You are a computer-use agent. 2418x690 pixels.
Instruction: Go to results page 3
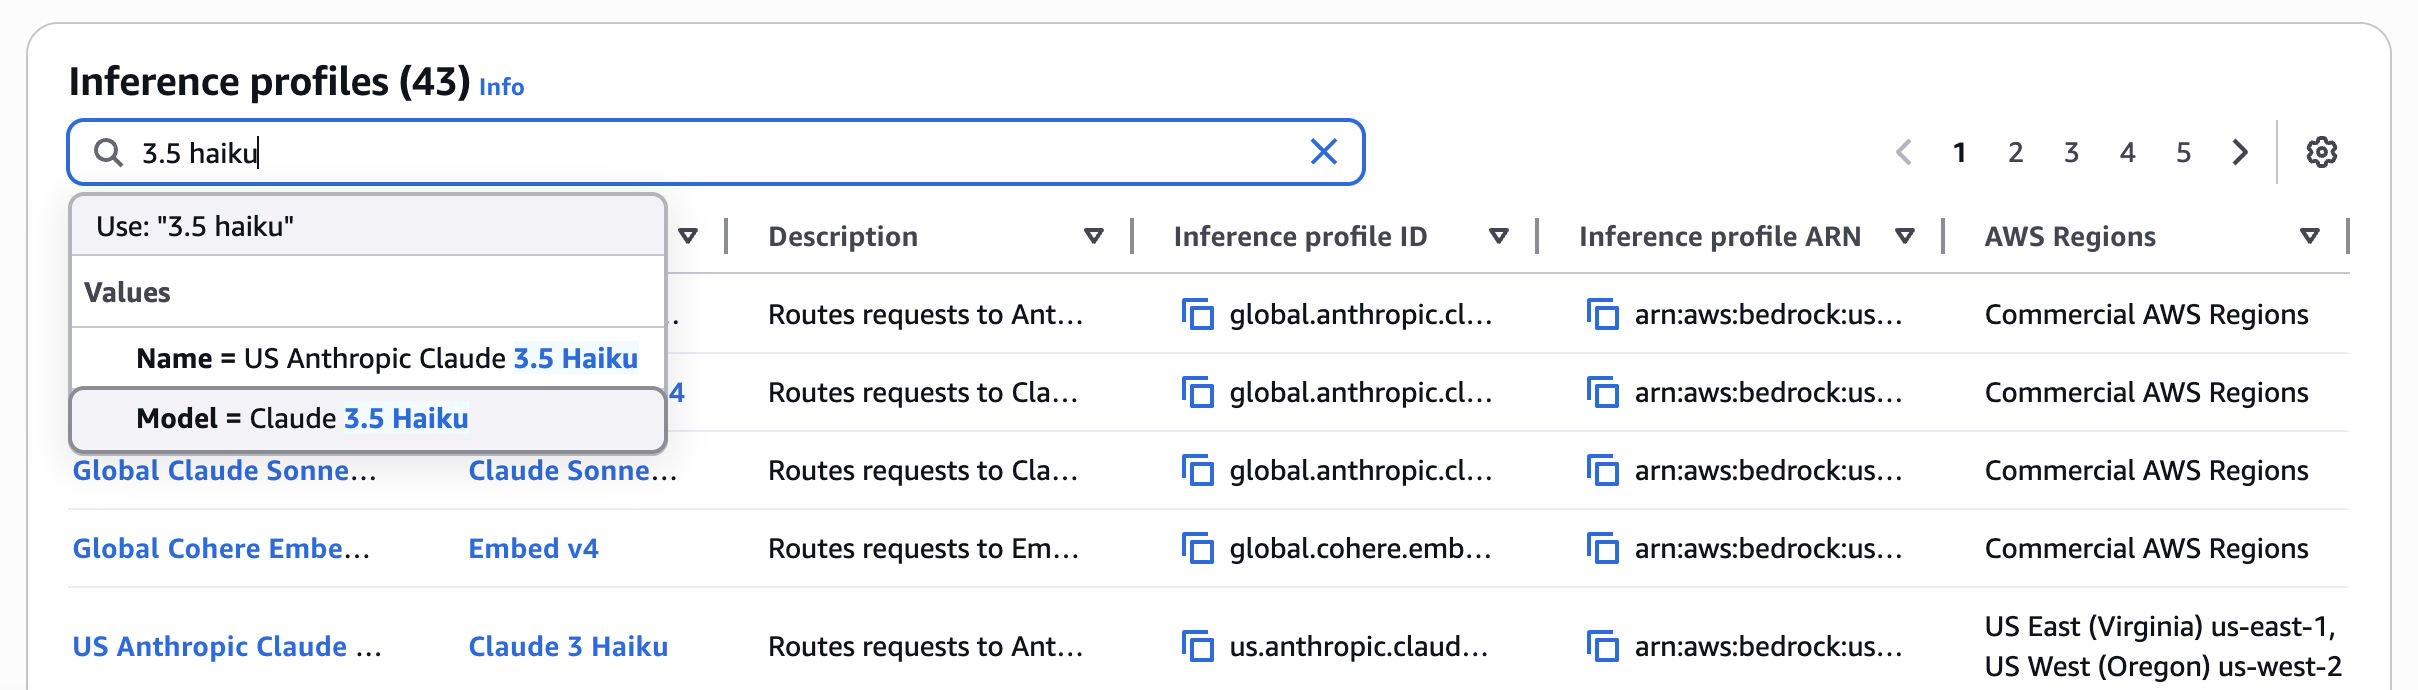tap(2070, 152)
